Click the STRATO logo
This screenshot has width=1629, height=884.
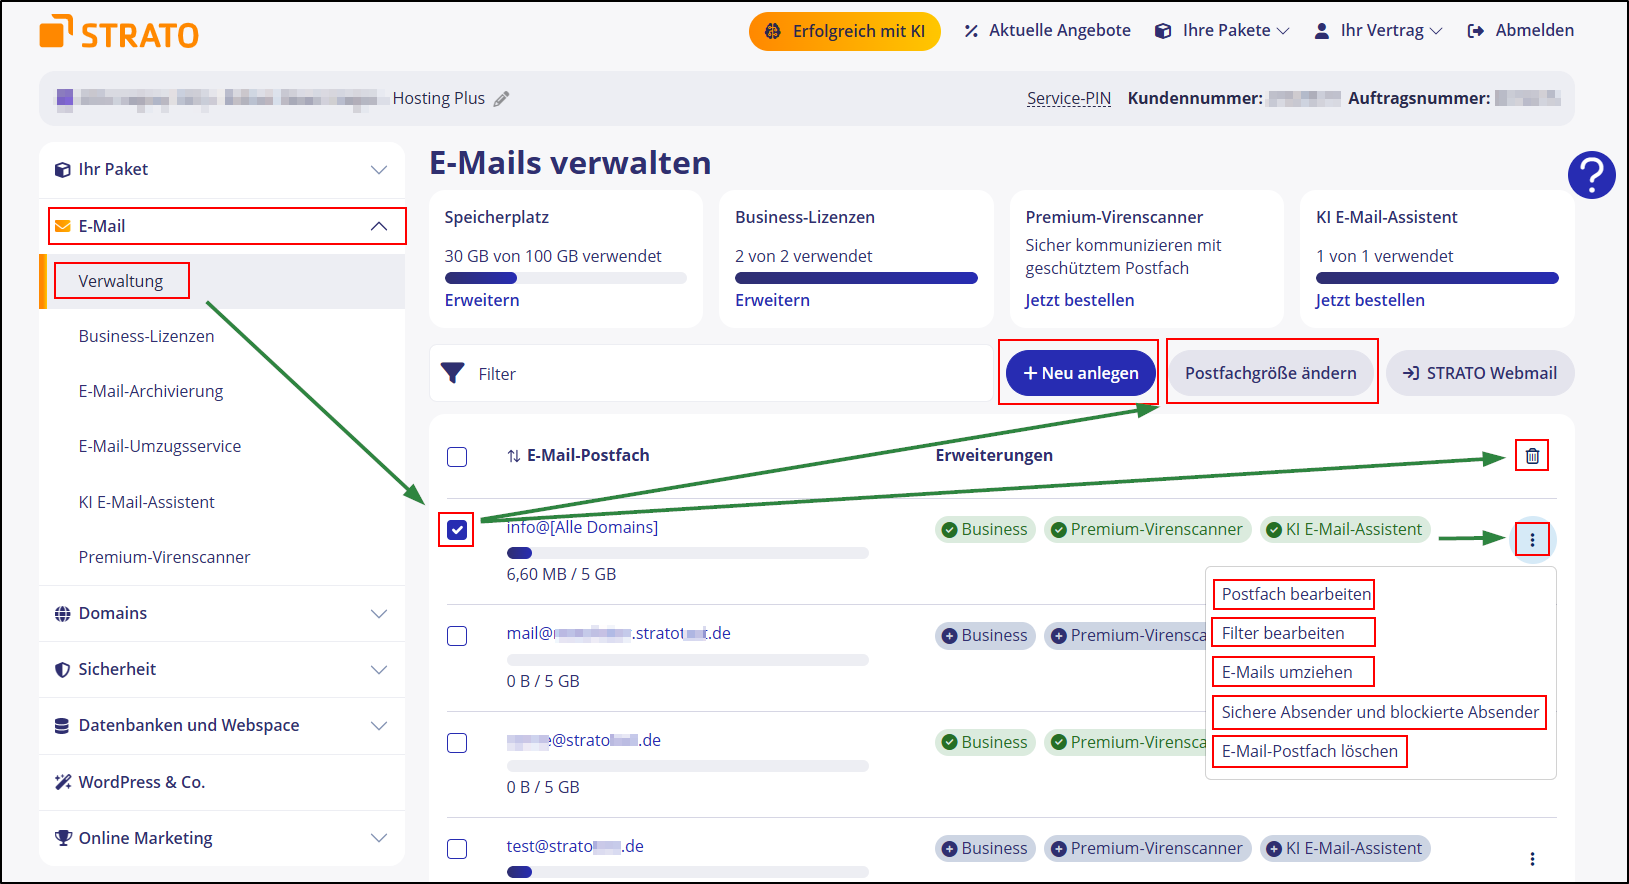(119, 32)
